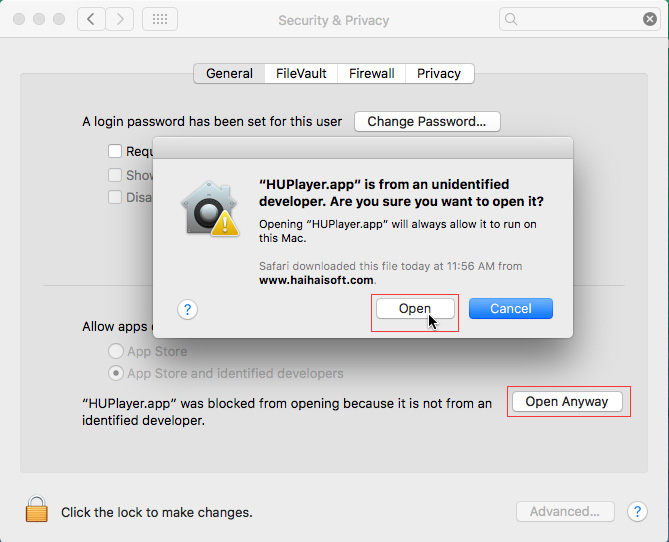This screenshot has width=669, height=542.
Task: Cancel the unidentified developer dialog
Action: (511, 309)
